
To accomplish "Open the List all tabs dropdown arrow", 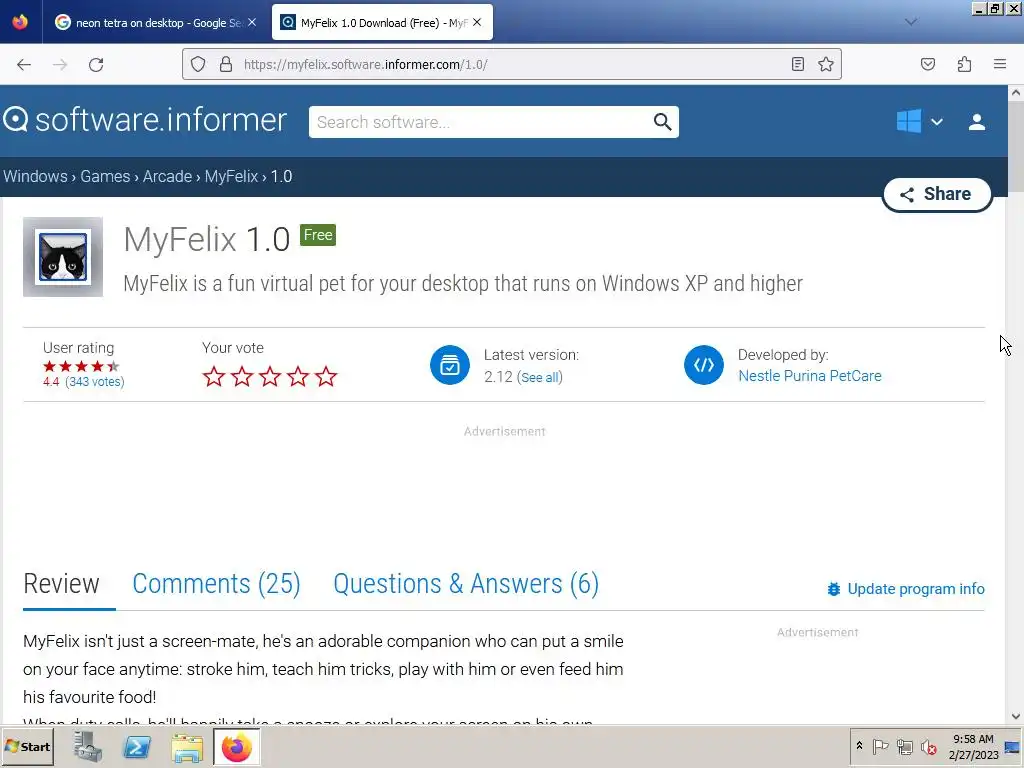I will (910, 22).
